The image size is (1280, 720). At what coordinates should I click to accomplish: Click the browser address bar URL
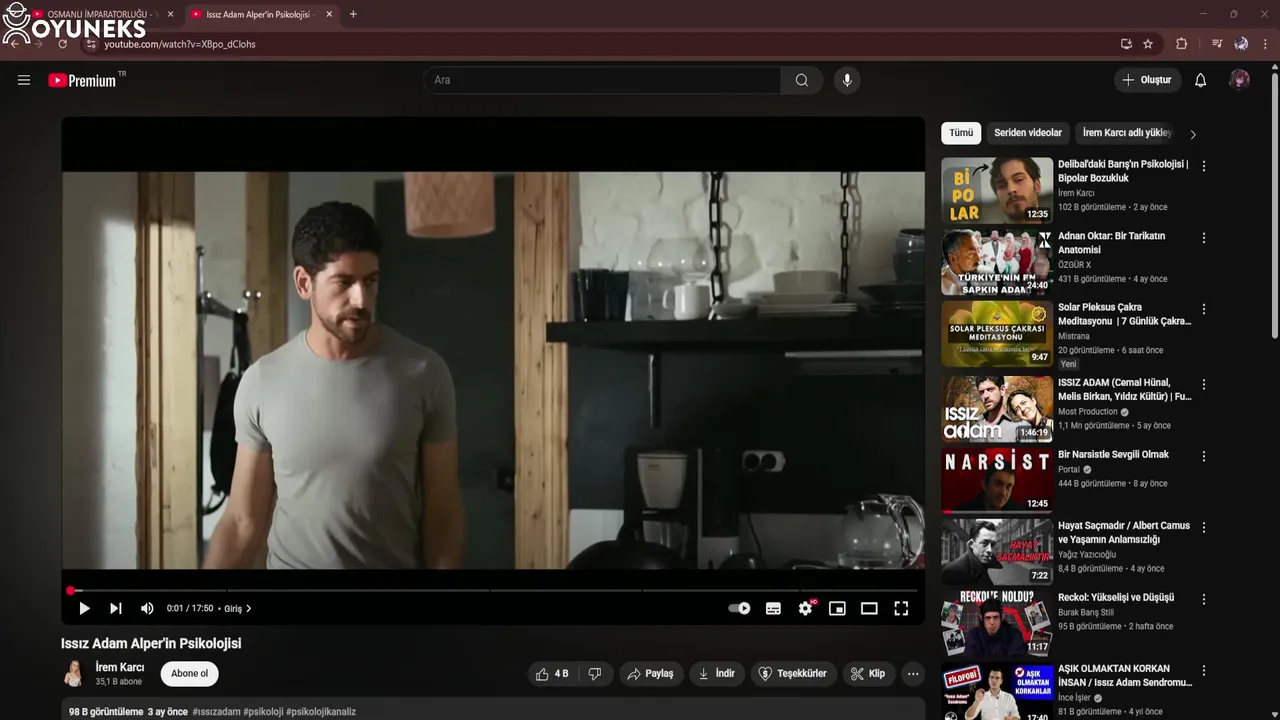click(180, 44)
